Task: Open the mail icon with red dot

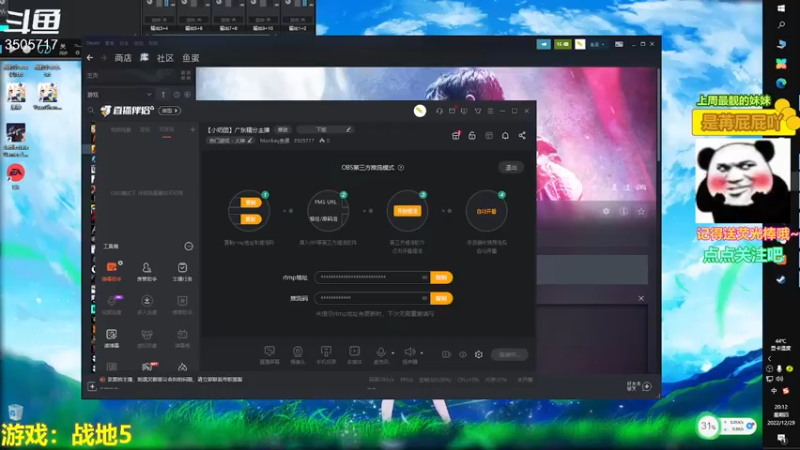Action: (x=452, y=111)
